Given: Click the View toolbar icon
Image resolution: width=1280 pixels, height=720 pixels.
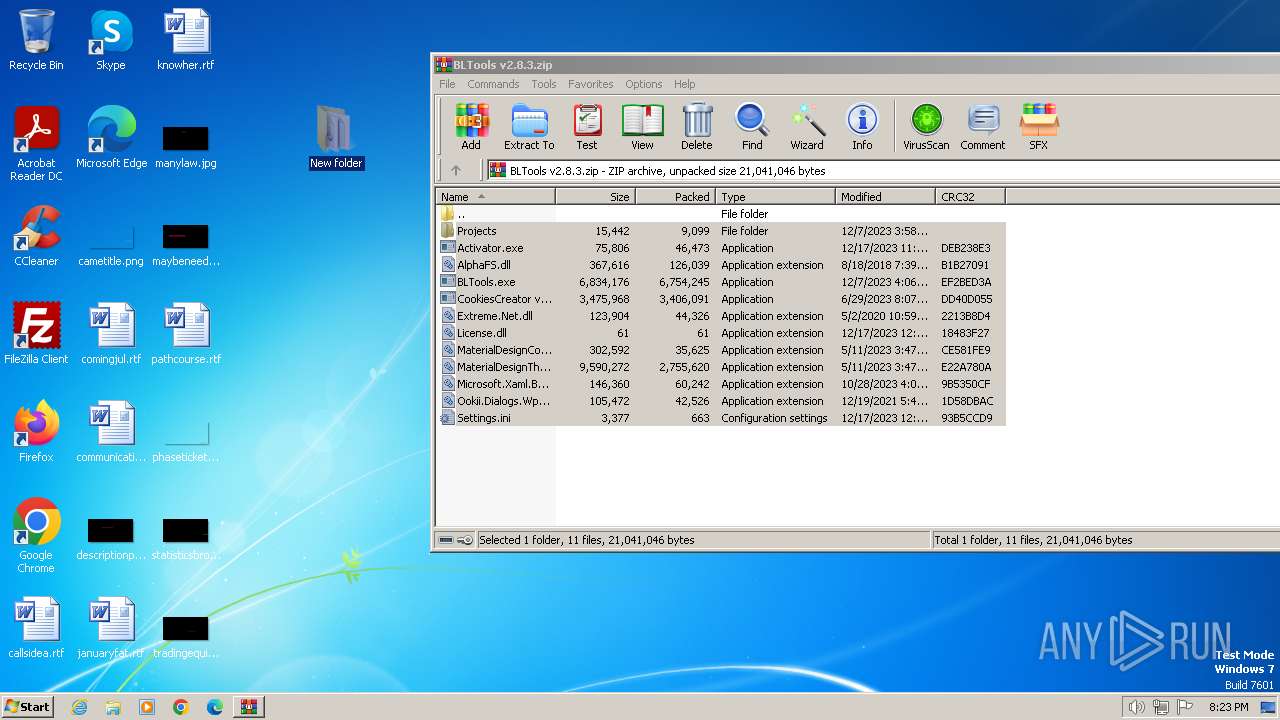Looking at the screenshot, I should coord(642,127).
